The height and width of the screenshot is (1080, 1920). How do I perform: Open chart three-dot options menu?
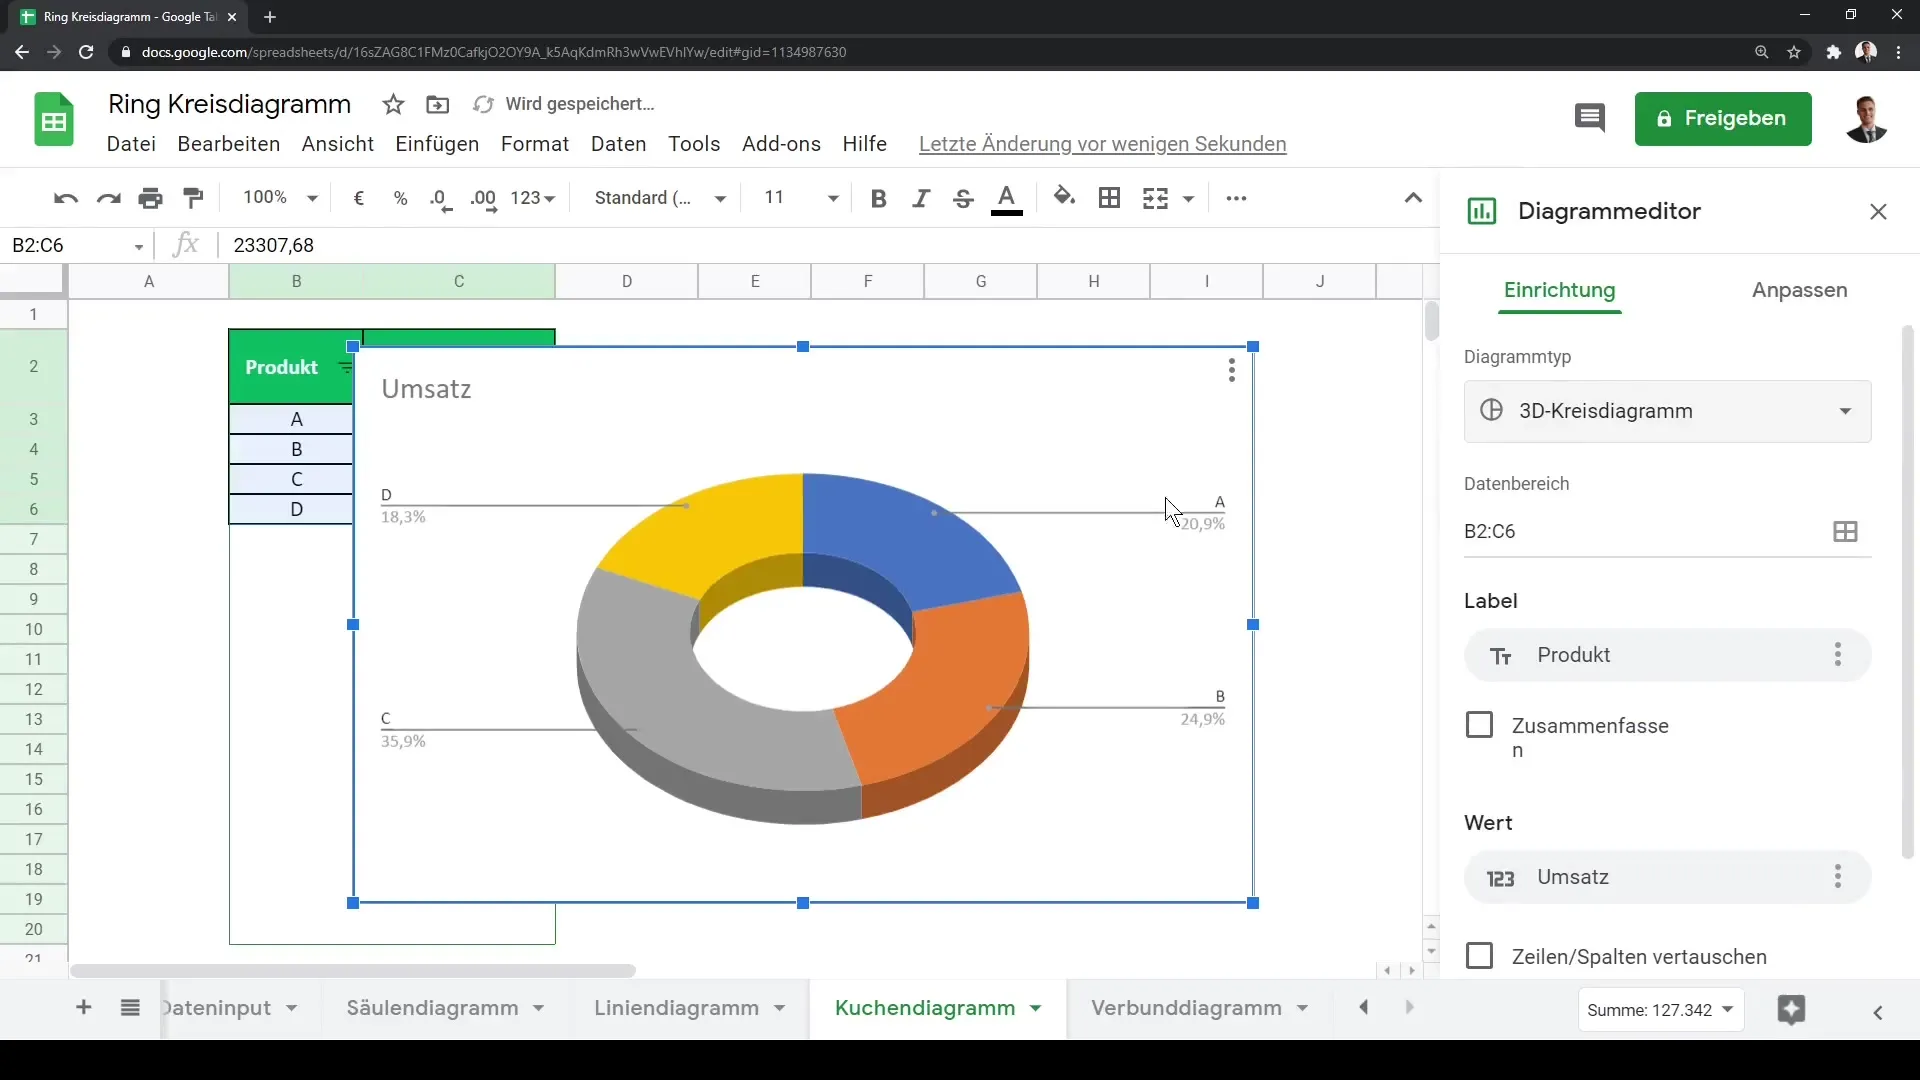pyautogui.click(x=1232, y=370)
